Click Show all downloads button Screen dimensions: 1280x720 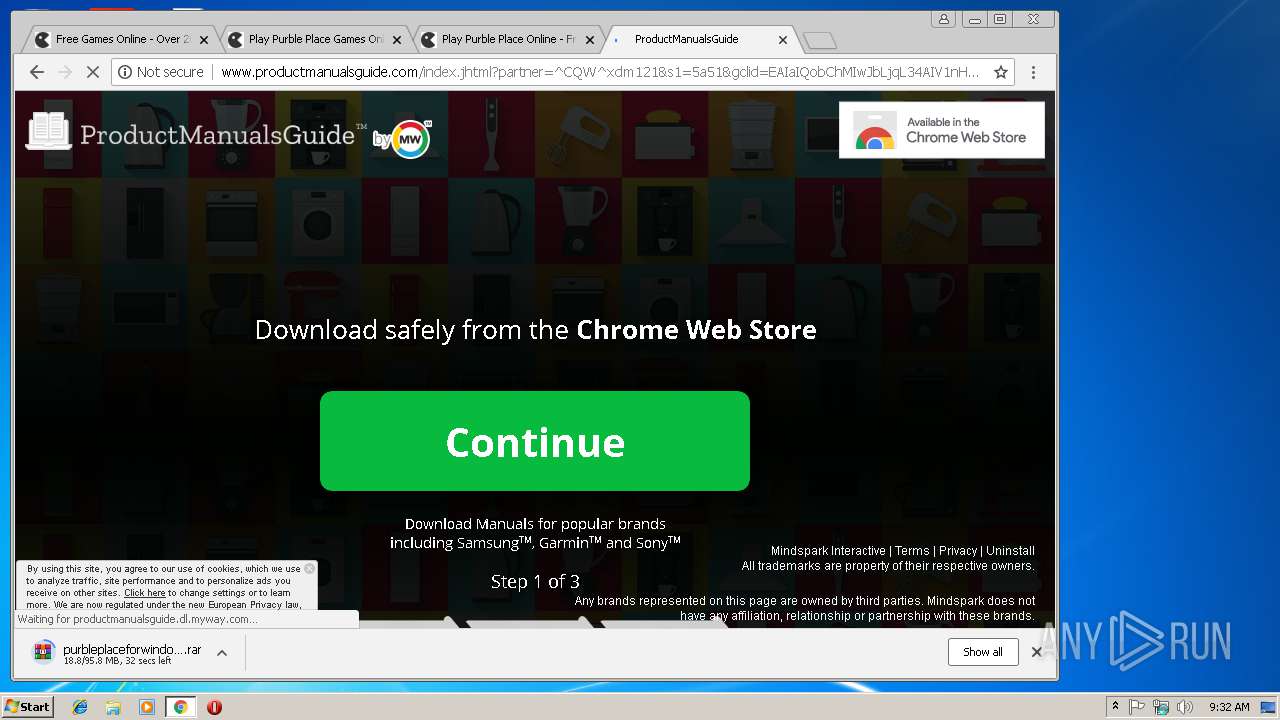983,652
